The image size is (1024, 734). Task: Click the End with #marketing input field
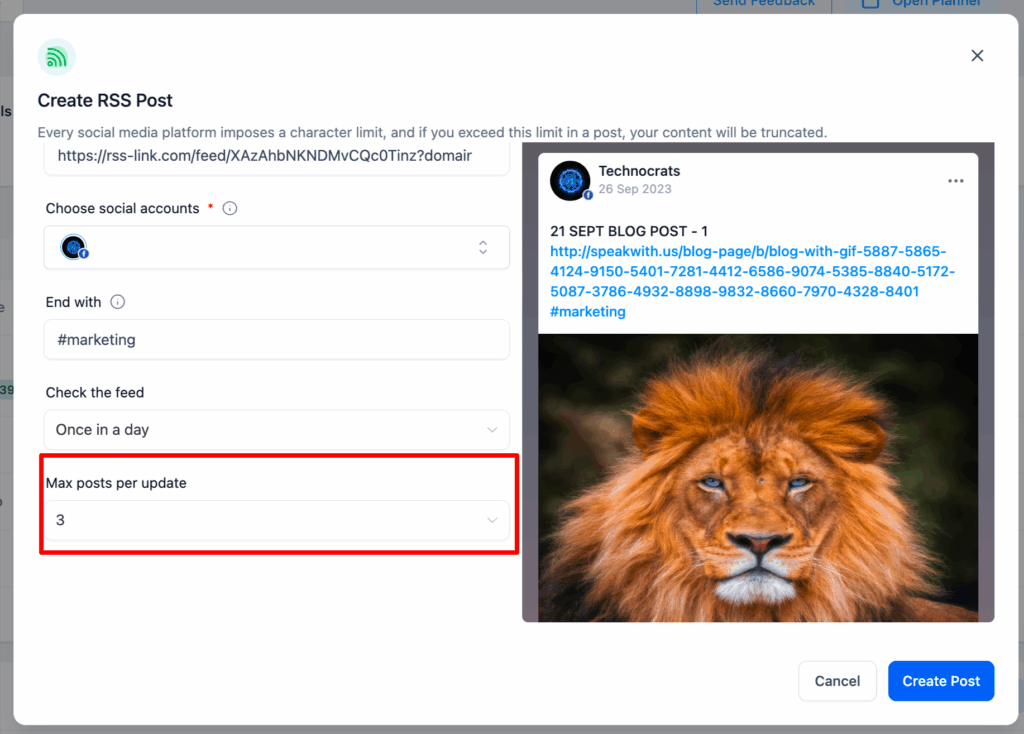click(276, 340)
